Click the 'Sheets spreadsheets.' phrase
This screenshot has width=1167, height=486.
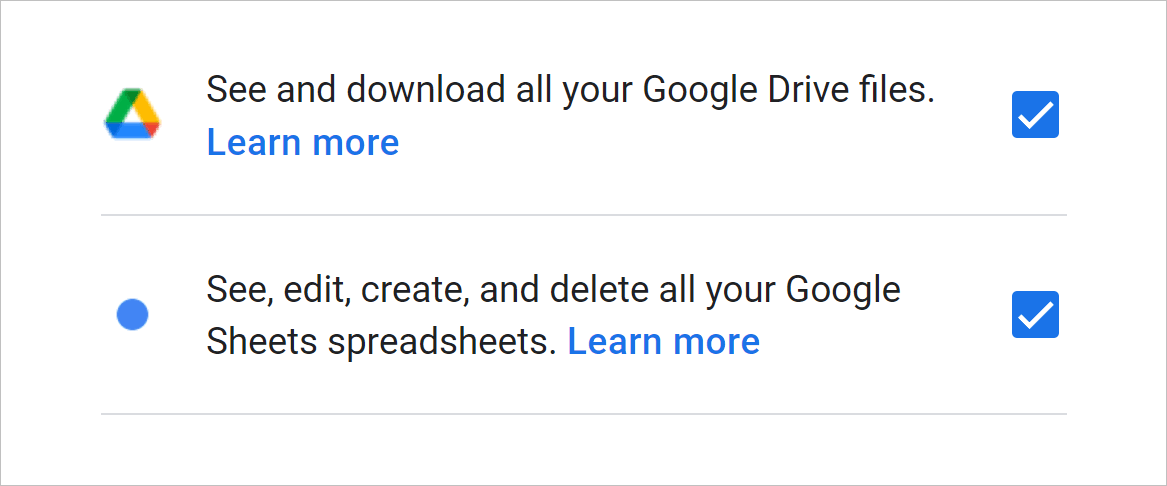pos(381,342)
